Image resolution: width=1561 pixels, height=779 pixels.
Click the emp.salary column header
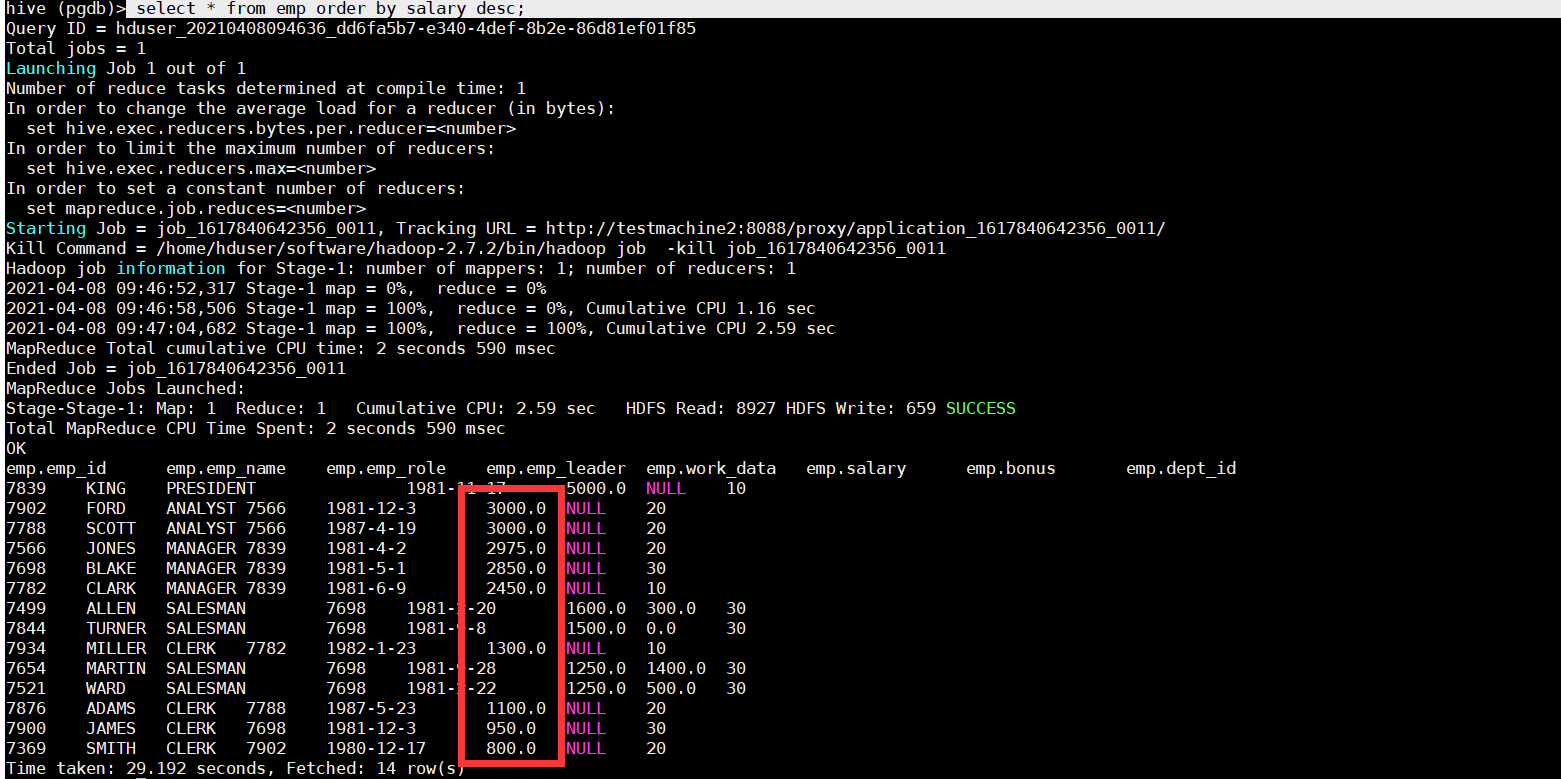[856, 468]
